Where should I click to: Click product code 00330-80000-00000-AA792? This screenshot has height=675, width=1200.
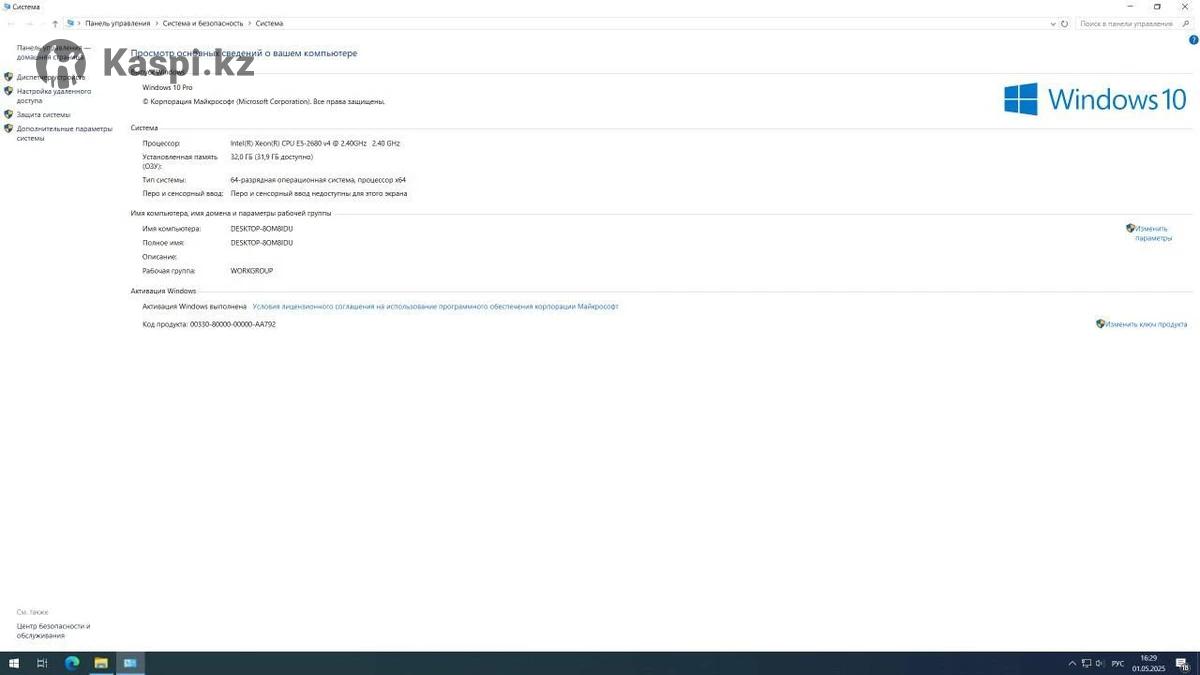point(233,324)
